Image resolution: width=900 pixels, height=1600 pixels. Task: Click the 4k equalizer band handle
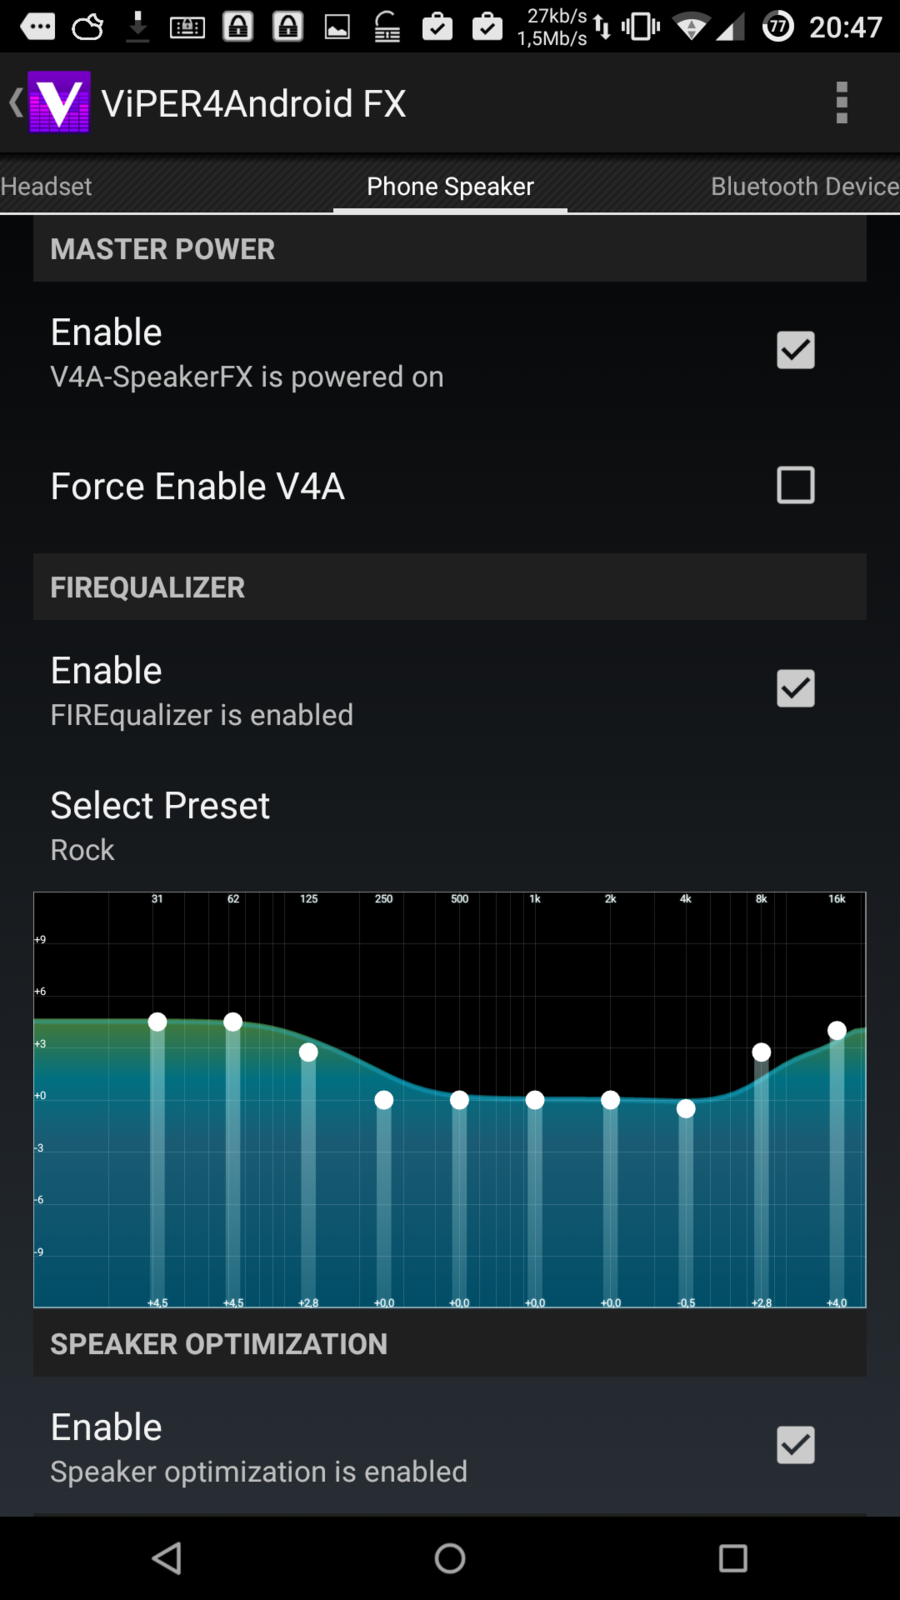[686, 1108]
